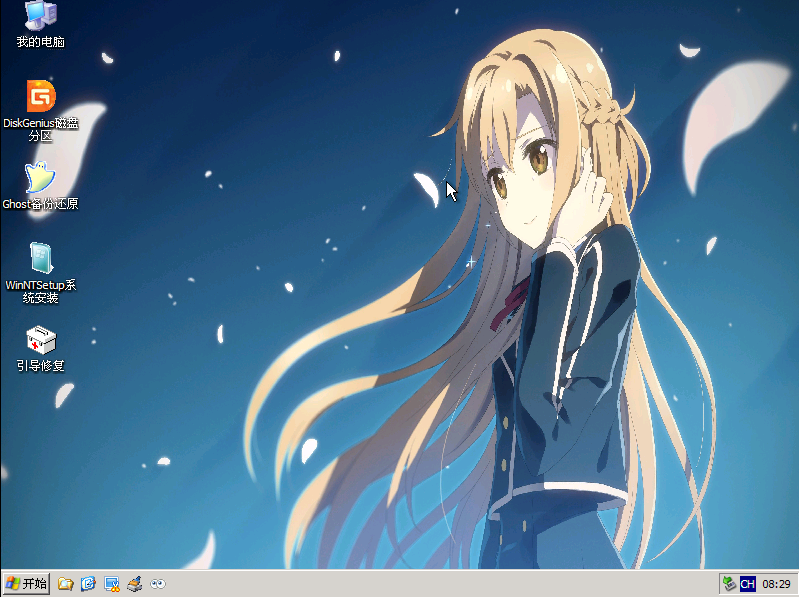Click the brush-and-drive quick launch icon
This screenshot has height=597, width=799.
135,583
